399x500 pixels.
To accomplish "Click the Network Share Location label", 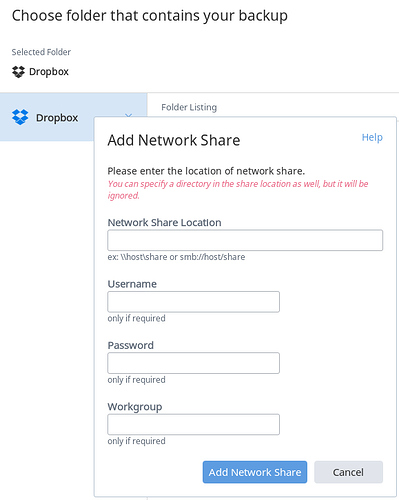I will coord(164,222).
